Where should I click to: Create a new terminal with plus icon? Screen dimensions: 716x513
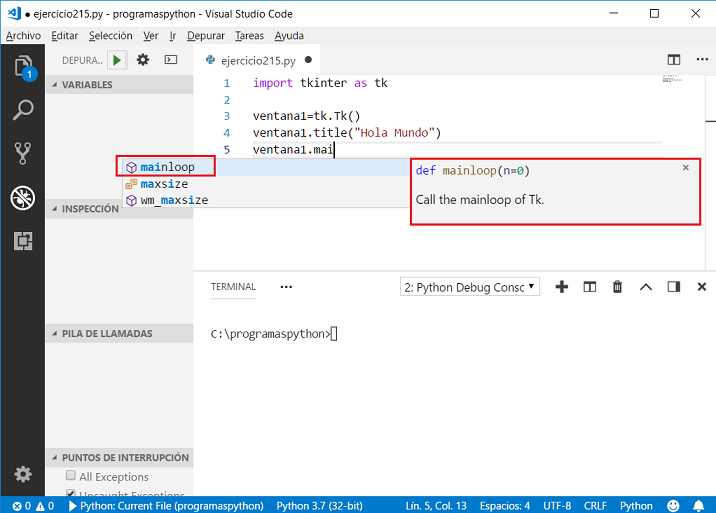coord(562,287)
